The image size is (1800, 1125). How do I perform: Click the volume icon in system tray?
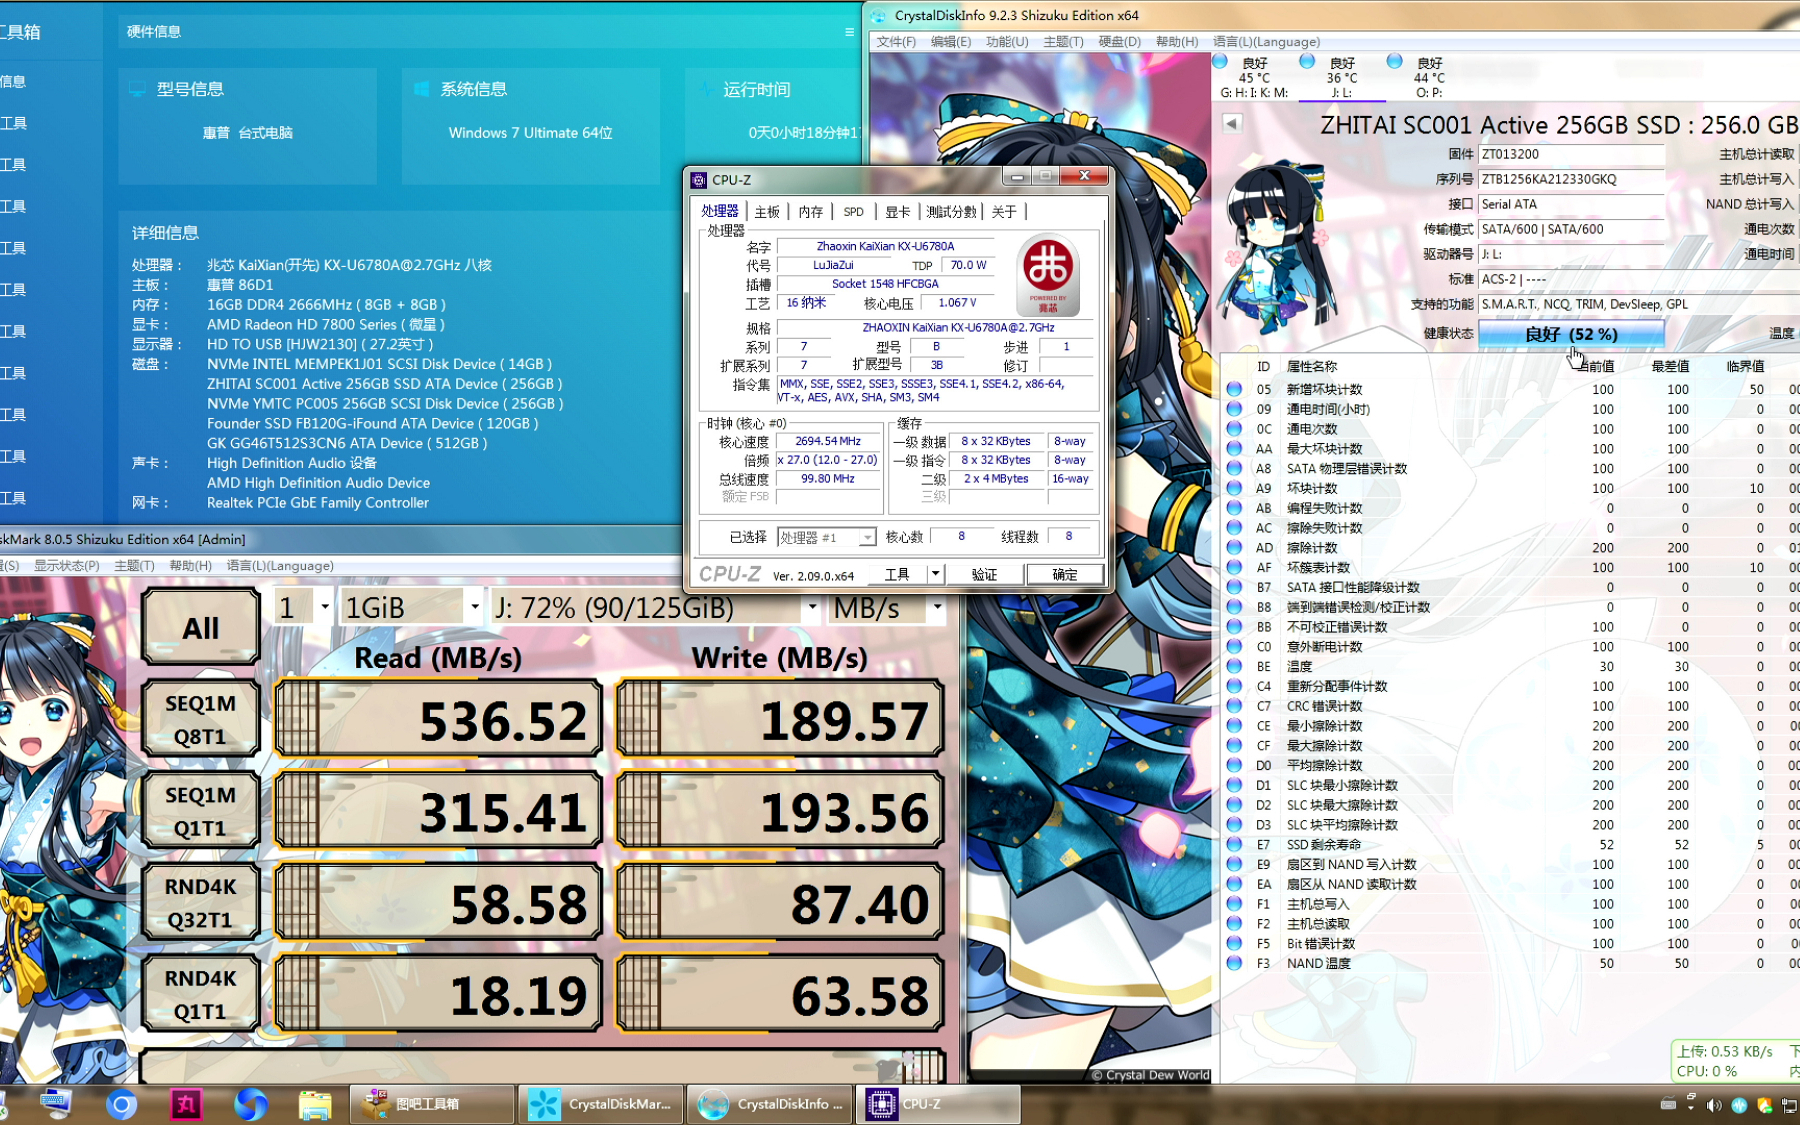[x=1714, y=1104]
